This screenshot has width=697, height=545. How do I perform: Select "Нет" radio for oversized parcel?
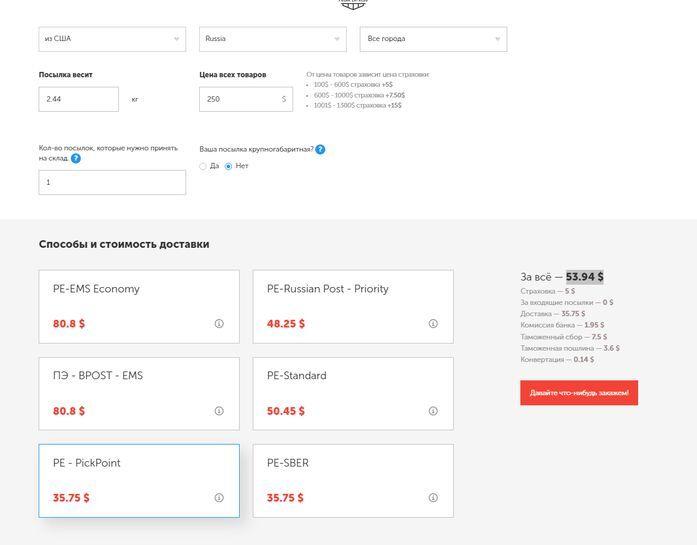click(228, 166)
